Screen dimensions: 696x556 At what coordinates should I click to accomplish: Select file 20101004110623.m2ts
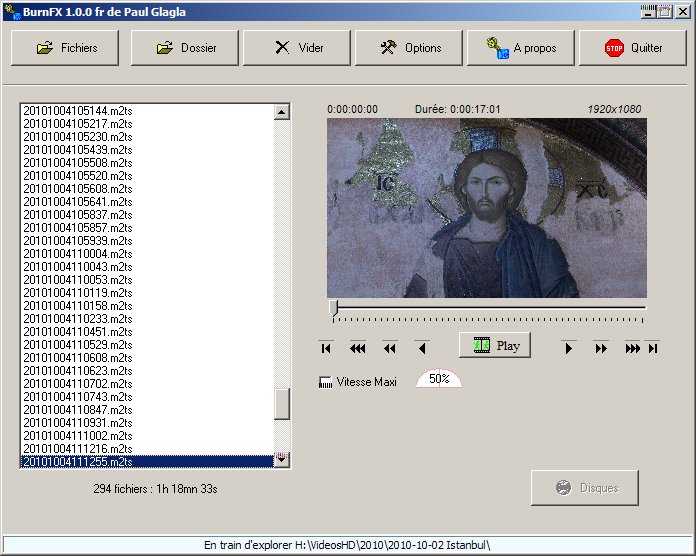pyautogui.click(x=147, y=371)
